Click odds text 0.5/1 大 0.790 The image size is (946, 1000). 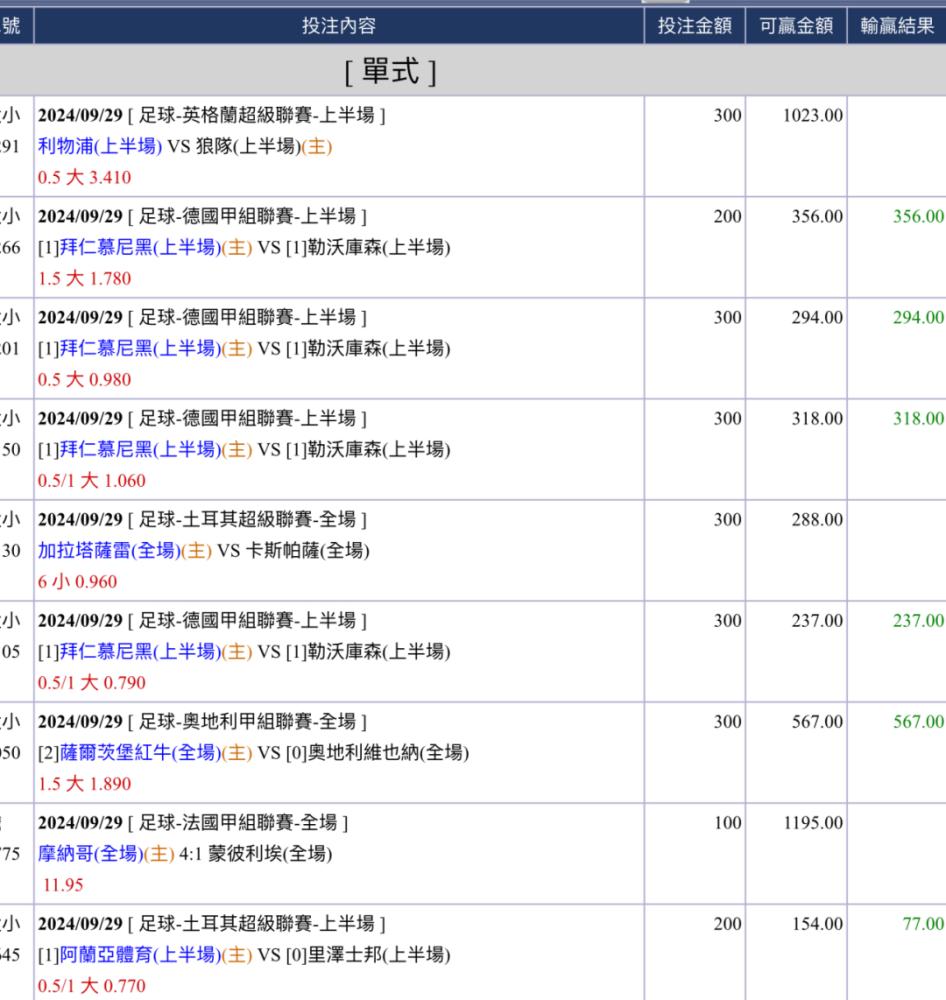pos(91,683)
